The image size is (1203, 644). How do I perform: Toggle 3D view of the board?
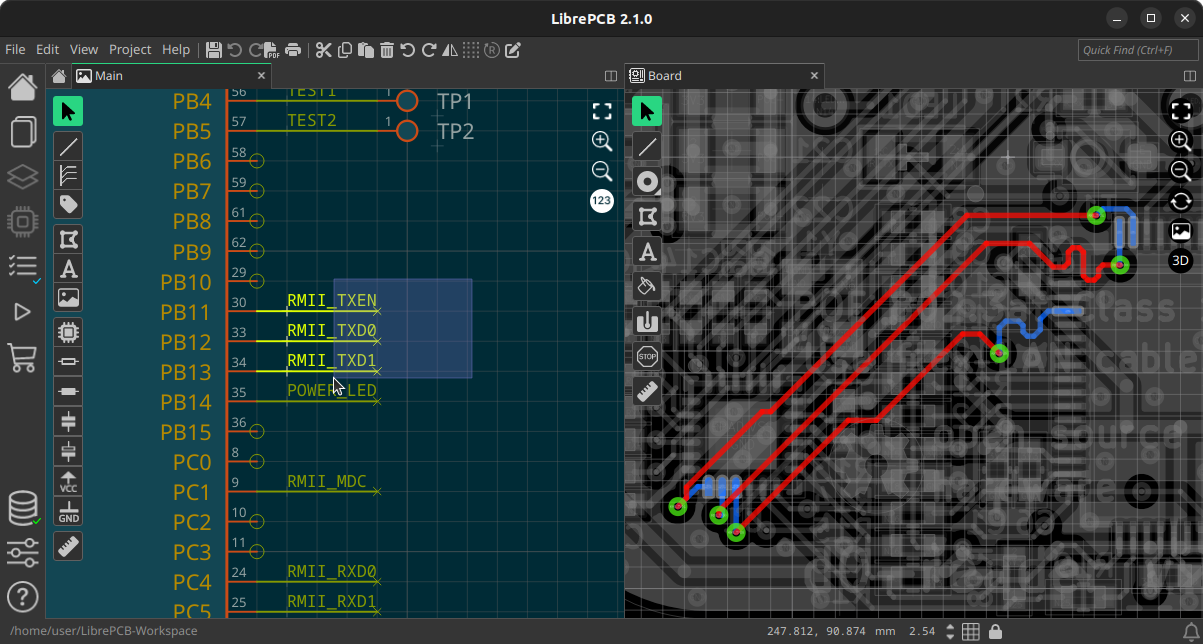point(1180,261)
